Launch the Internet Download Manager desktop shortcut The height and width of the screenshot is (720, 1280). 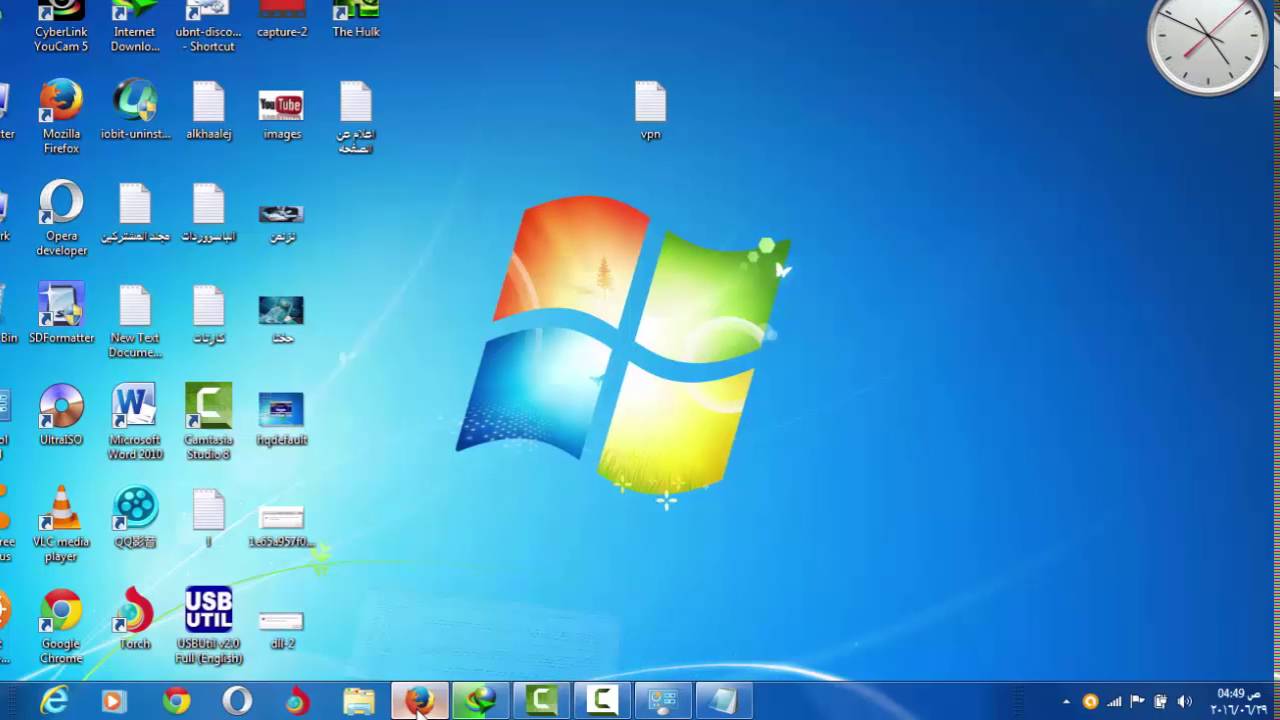pos(135,26)
